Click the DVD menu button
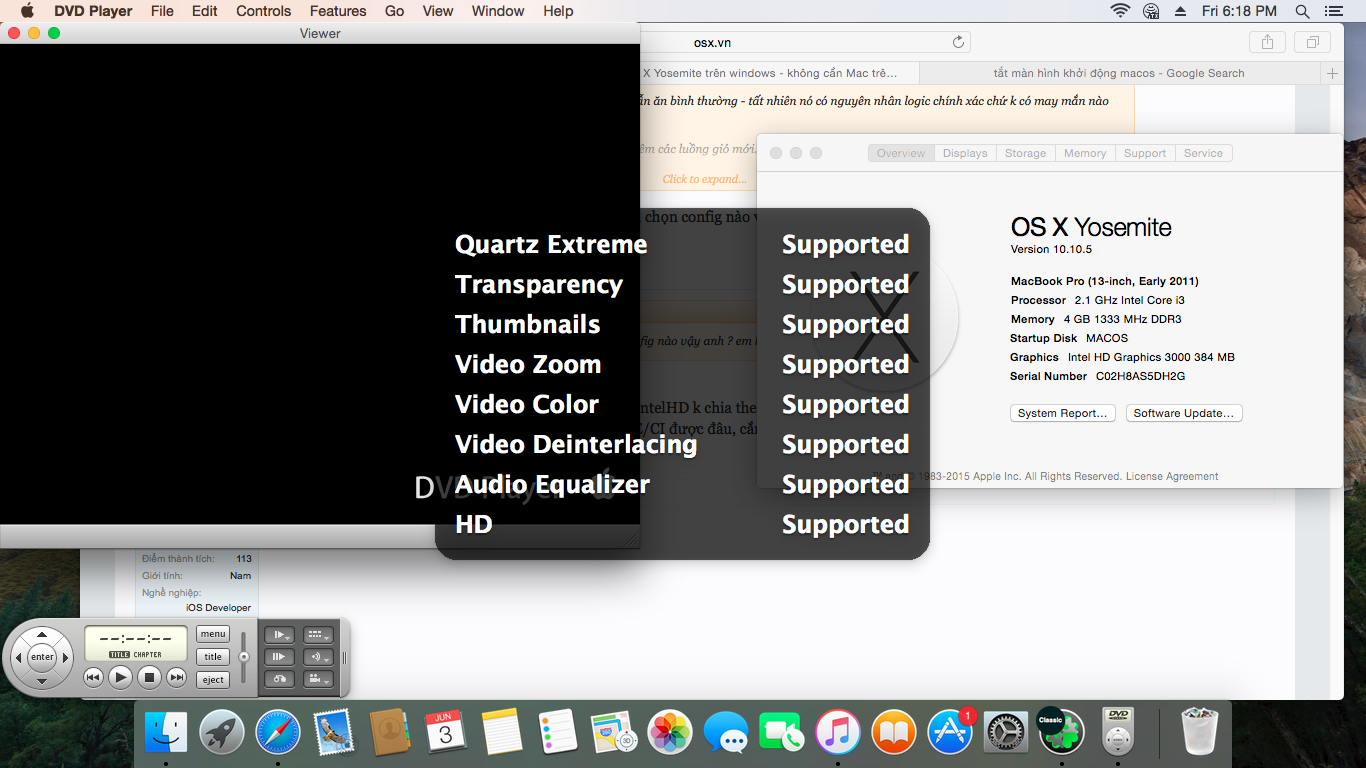 213,634
